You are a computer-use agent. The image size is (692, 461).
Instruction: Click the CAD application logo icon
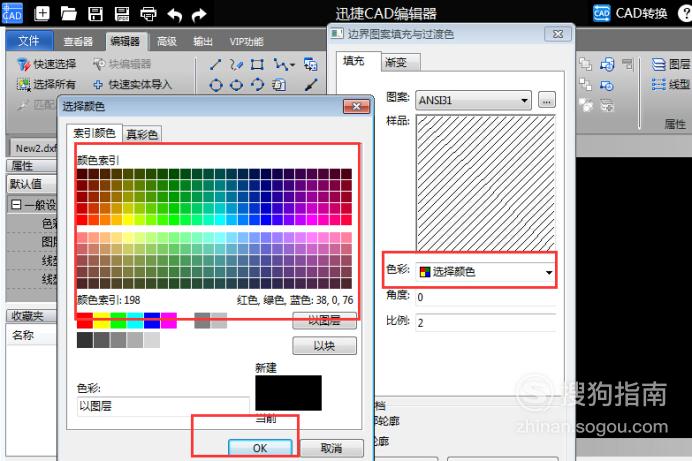[x=12, y=13]
